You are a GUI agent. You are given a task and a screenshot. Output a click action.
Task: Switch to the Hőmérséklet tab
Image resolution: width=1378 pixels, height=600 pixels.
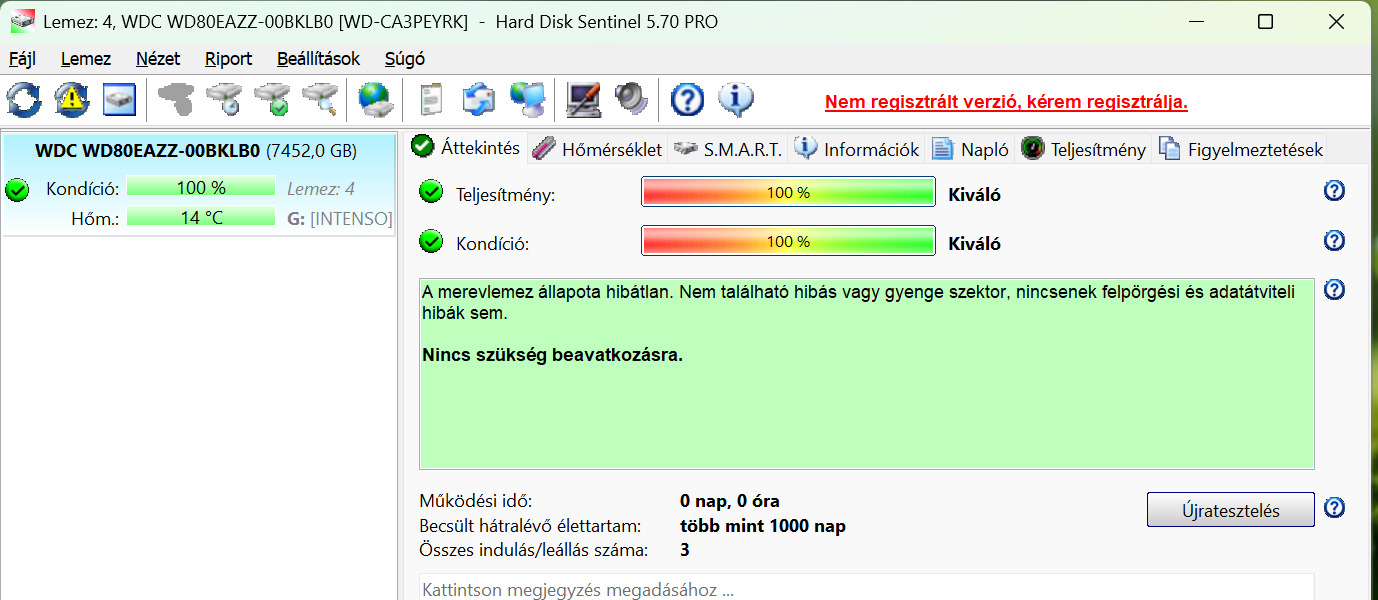coord(597,150)
